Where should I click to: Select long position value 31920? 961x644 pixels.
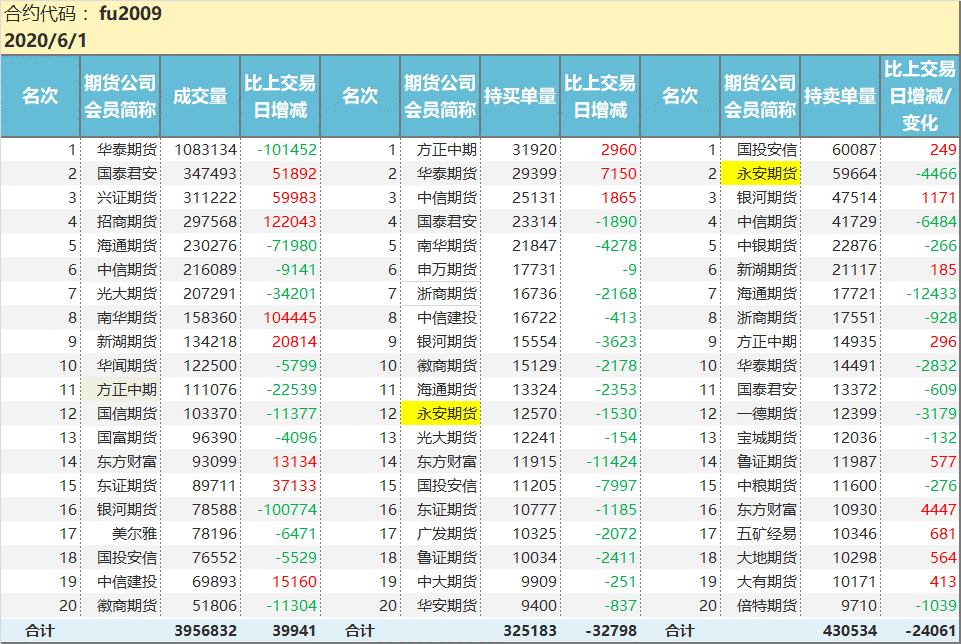[x=534, y=150]
